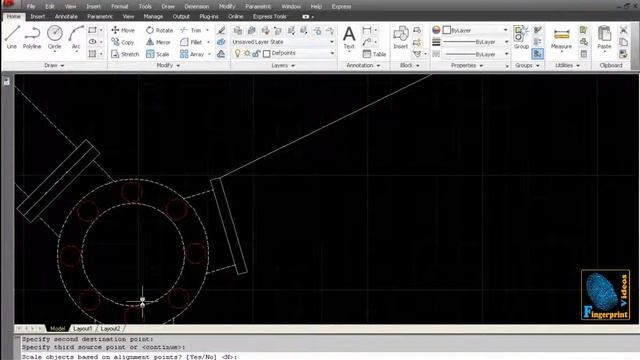
Task: Select the Linear dimension tool
Action: [x=367, y=30]
